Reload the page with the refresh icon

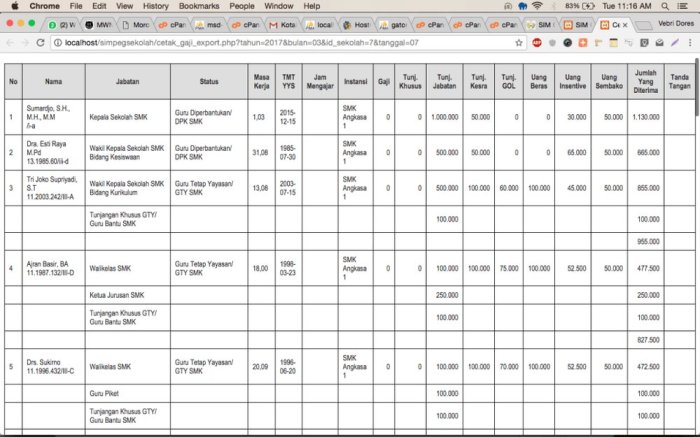tap(40, 43)
